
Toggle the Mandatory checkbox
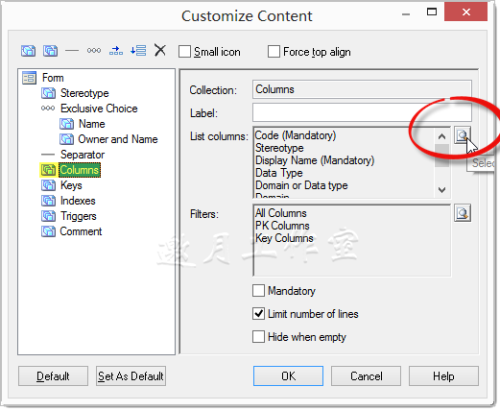[x=259, y=291]
